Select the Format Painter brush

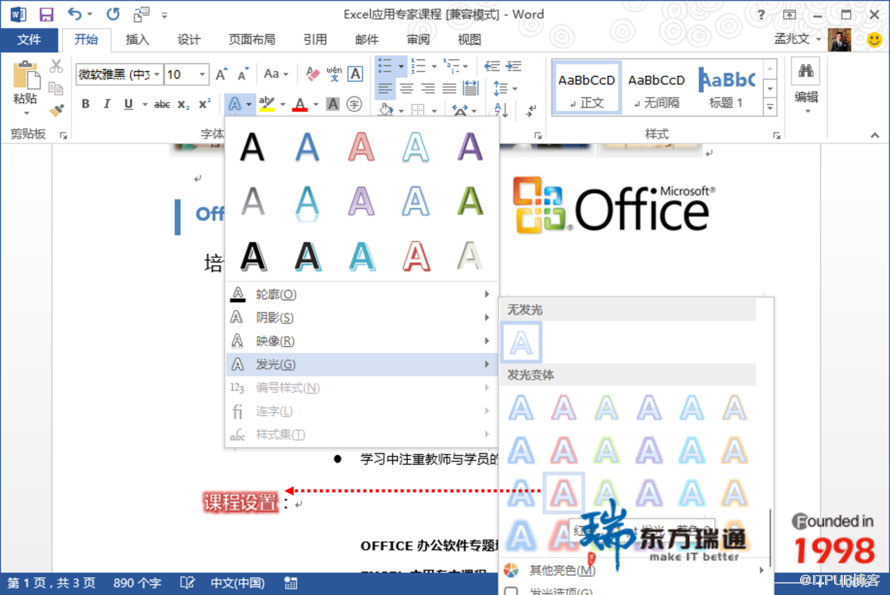[x=56, y=110]
